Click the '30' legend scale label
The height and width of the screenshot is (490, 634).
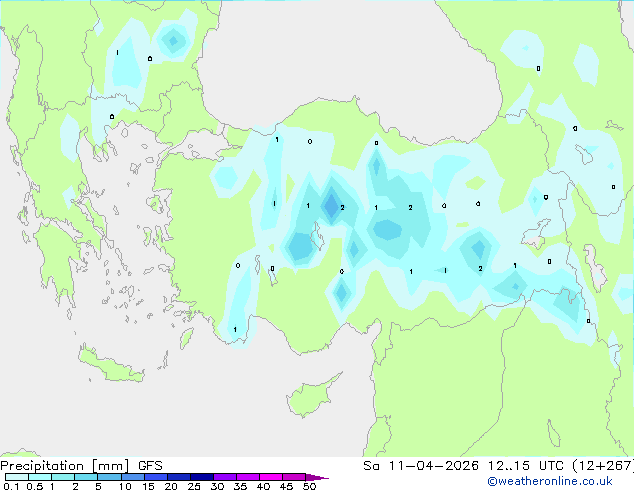pyautogui.click(x=217, y=486)
